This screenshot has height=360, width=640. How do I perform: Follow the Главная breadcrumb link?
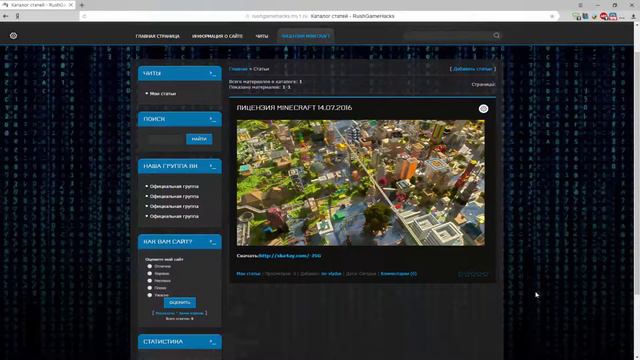pos(238,69)
